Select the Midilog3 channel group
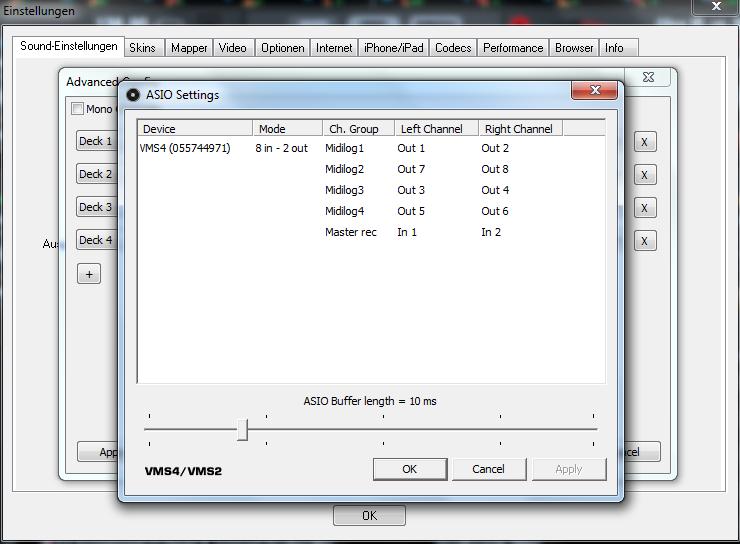740x544 pixels. [345, 190]
